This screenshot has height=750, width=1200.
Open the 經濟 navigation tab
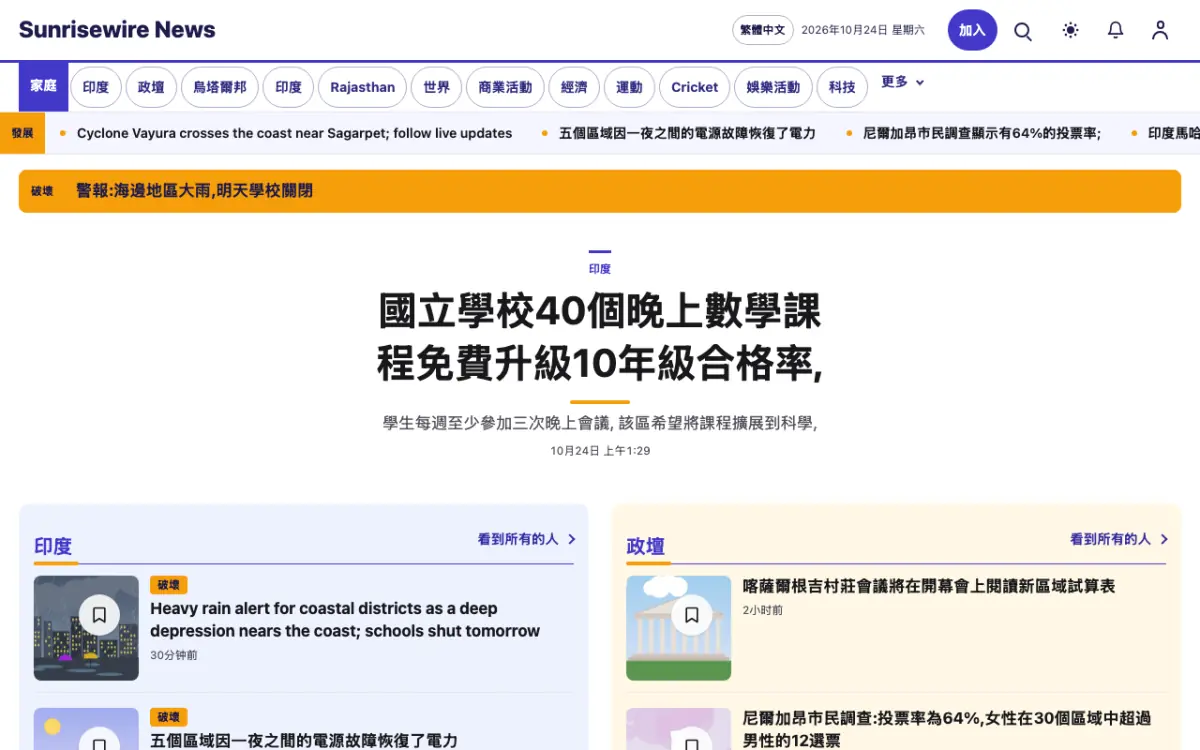click(574, 87)
